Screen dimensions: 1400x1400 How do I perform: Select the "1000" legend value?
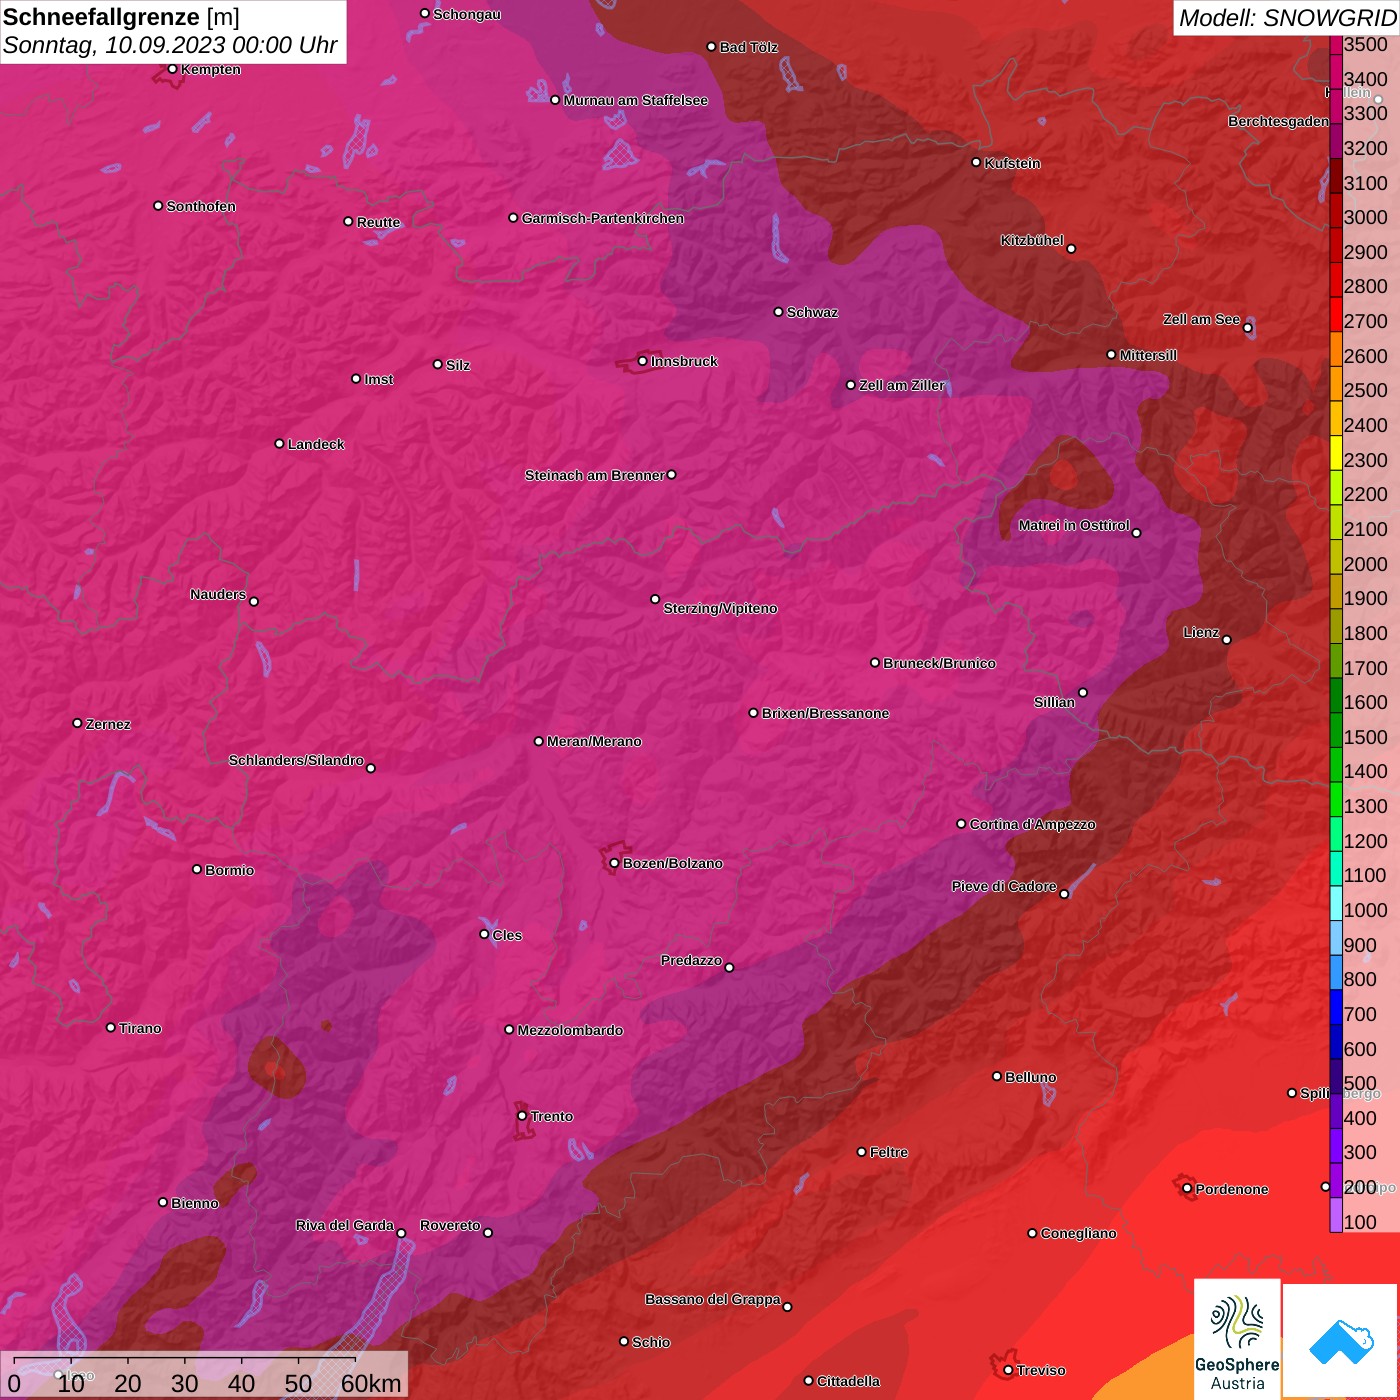tap(1366, 910)
